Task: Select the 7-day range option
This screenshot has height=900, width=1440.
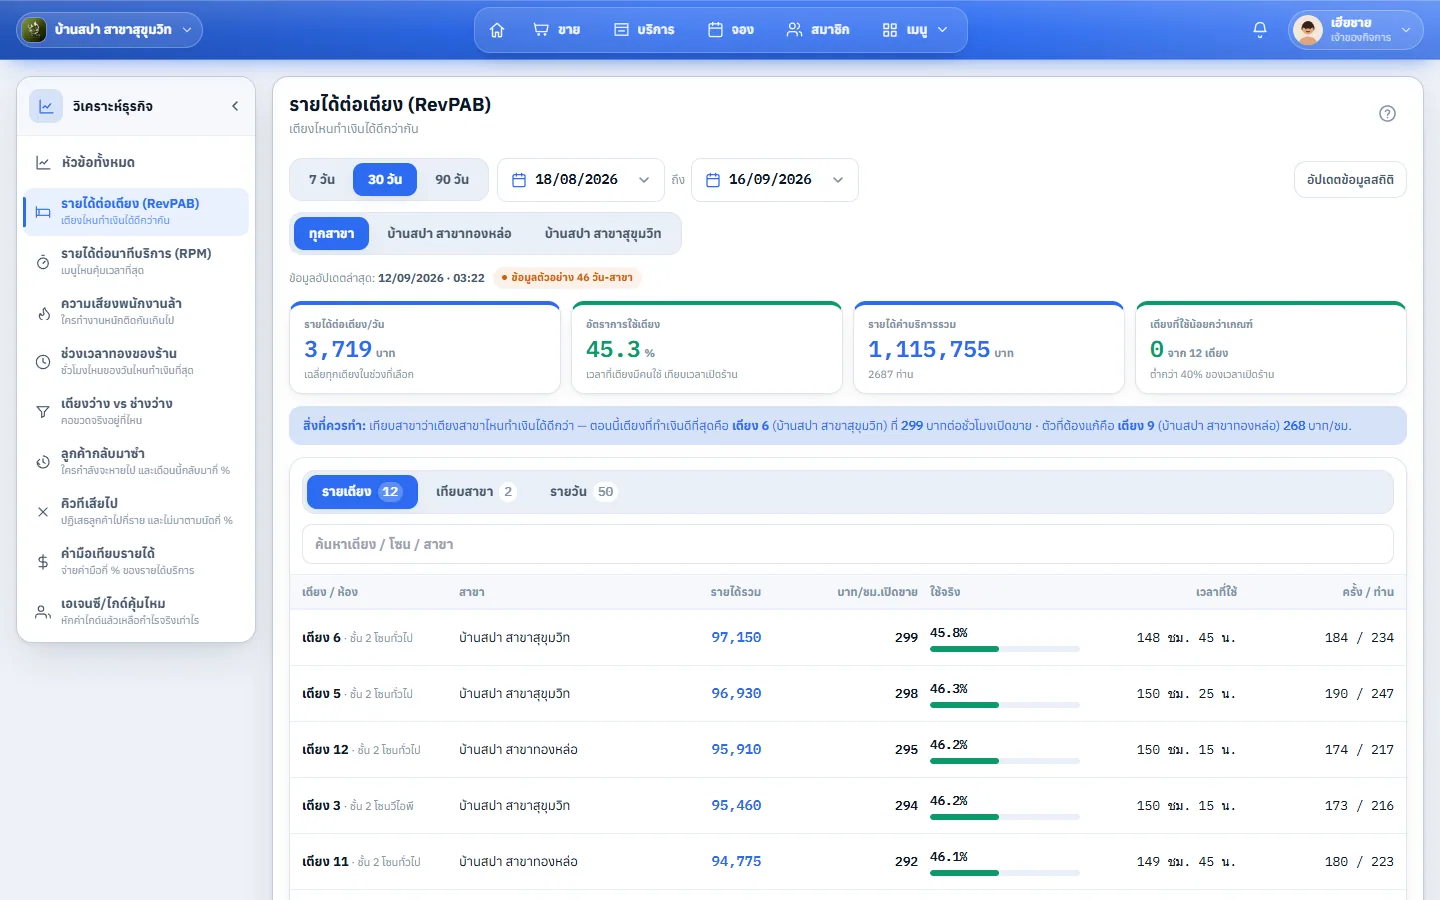Action: point(322,180)
